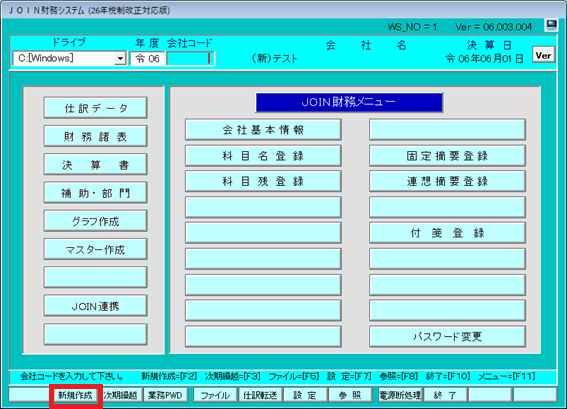The height and width of the screenshot is (409, 567).
Task: Click the 終了=[F10] hint text
Action: coord(448,376)
